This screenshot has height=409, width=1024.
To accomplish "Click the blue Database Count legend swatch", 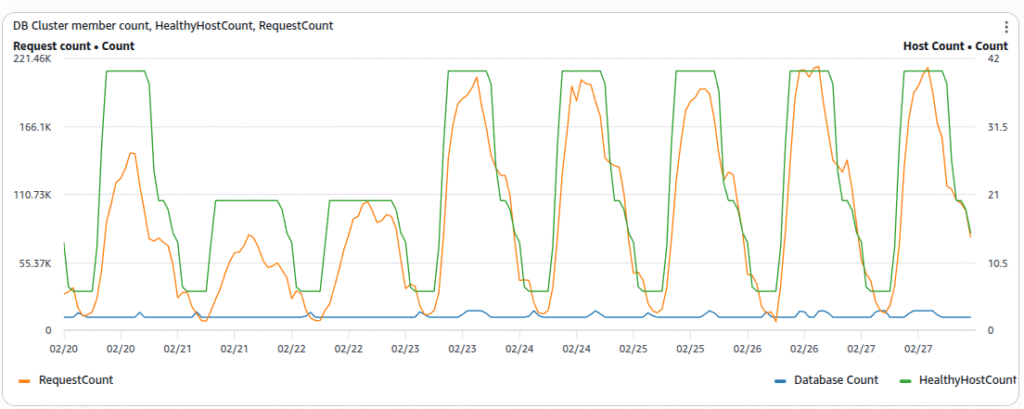I will [x=779, y=380].
